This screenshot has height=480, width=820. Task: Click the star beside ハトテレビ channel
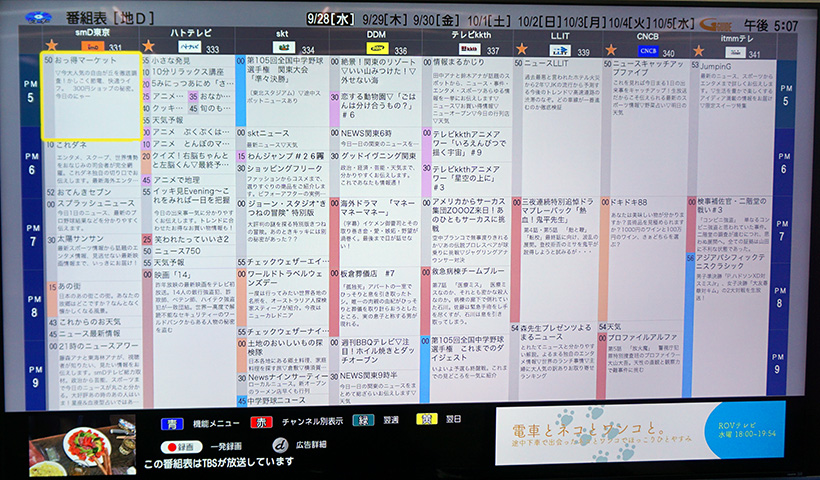149,46
